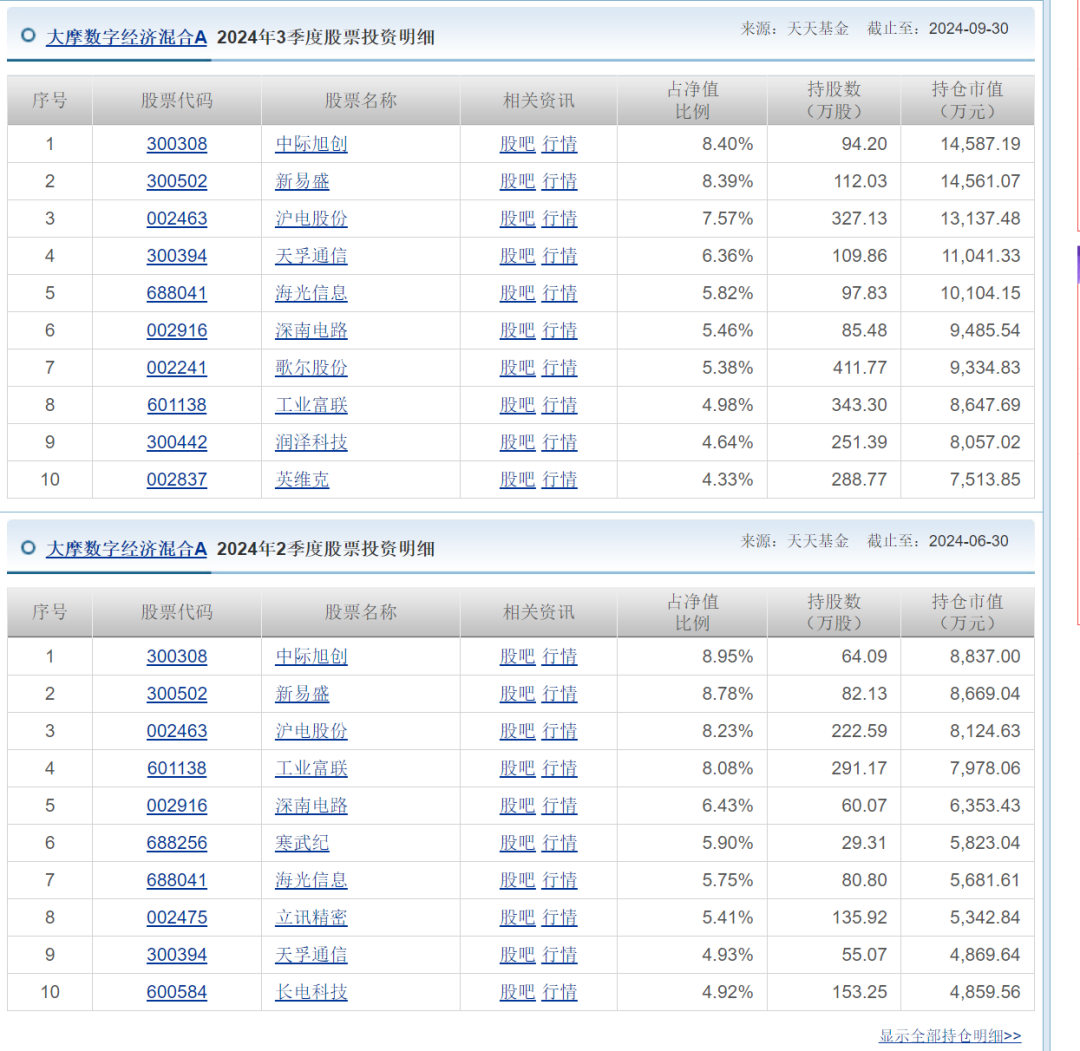This screenshot has height=1051, width=1080.
Task: Open 歌尔股份 stock name link
Action: click(x=311, y=367)
